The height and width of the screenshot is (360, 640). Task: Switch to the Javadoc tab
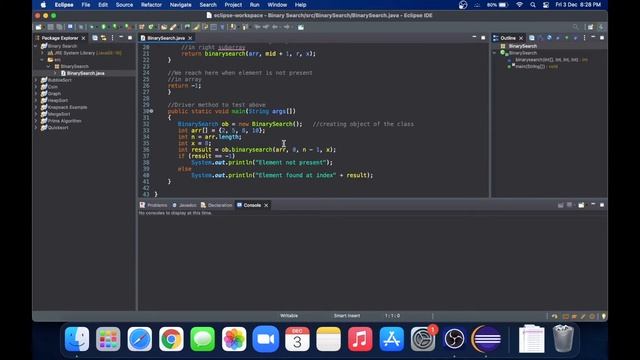pos(184,205)
